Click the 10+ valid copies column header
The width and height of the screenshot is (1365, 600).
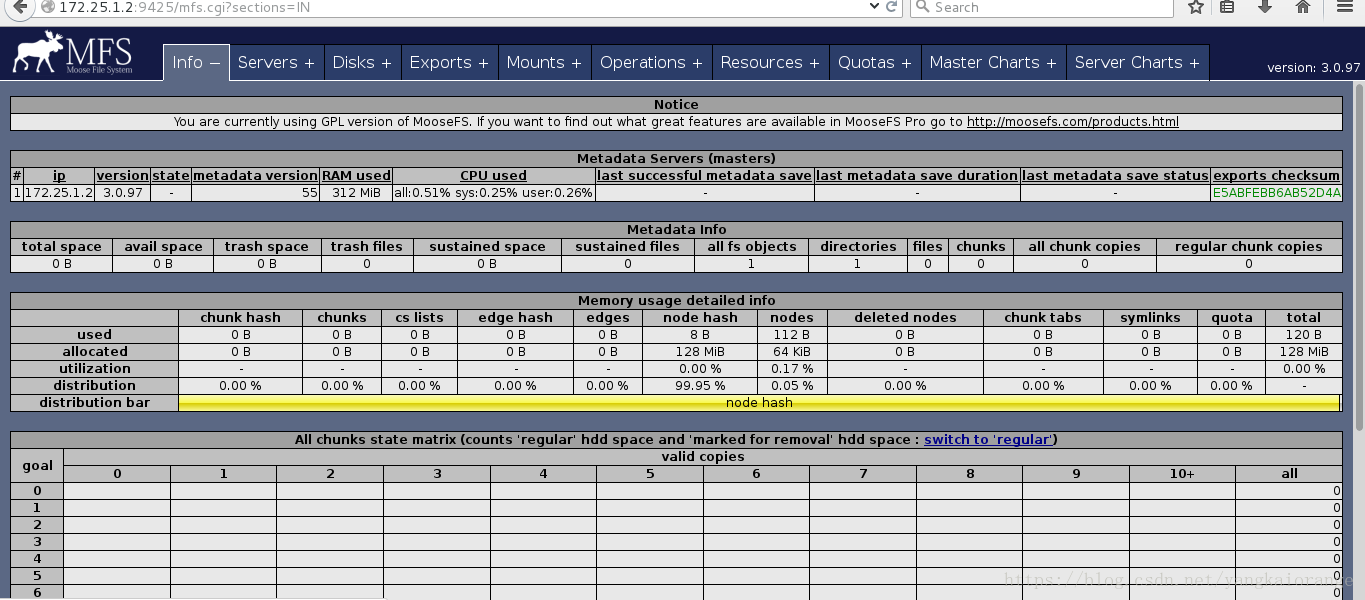1182,473
